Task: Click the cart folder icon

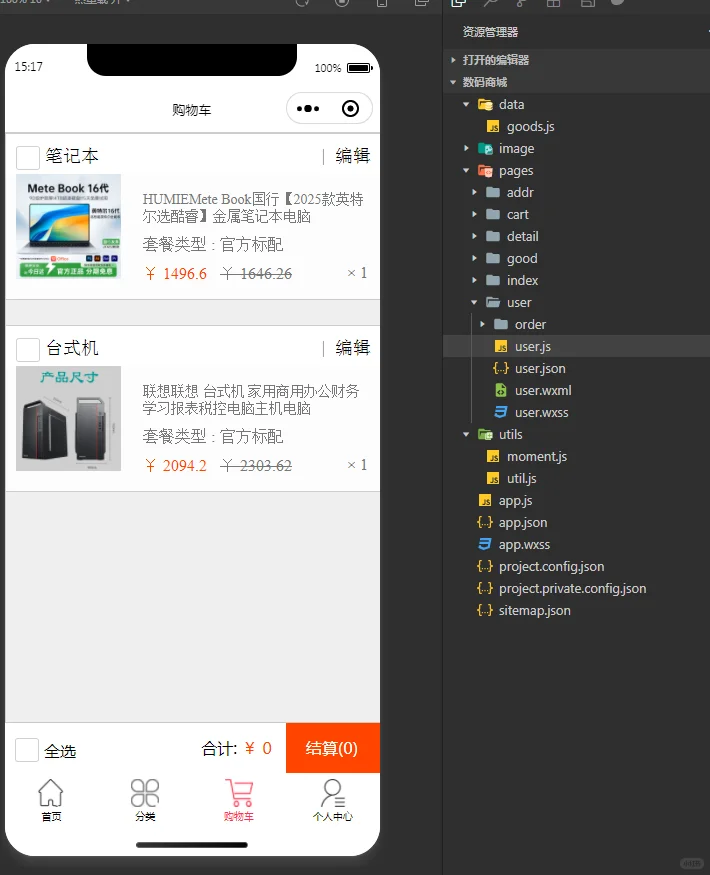Action: [x=493, y=214]
